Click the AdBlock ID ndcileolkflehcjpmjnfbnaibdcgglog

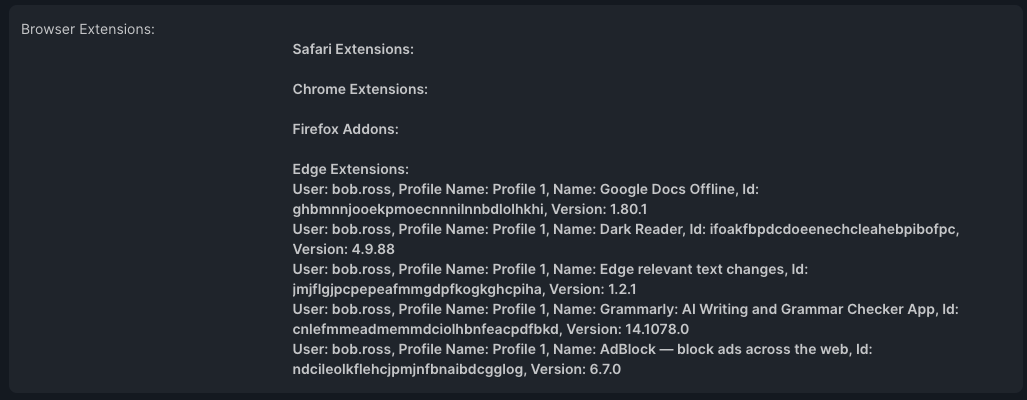click(x=408, y=369)
